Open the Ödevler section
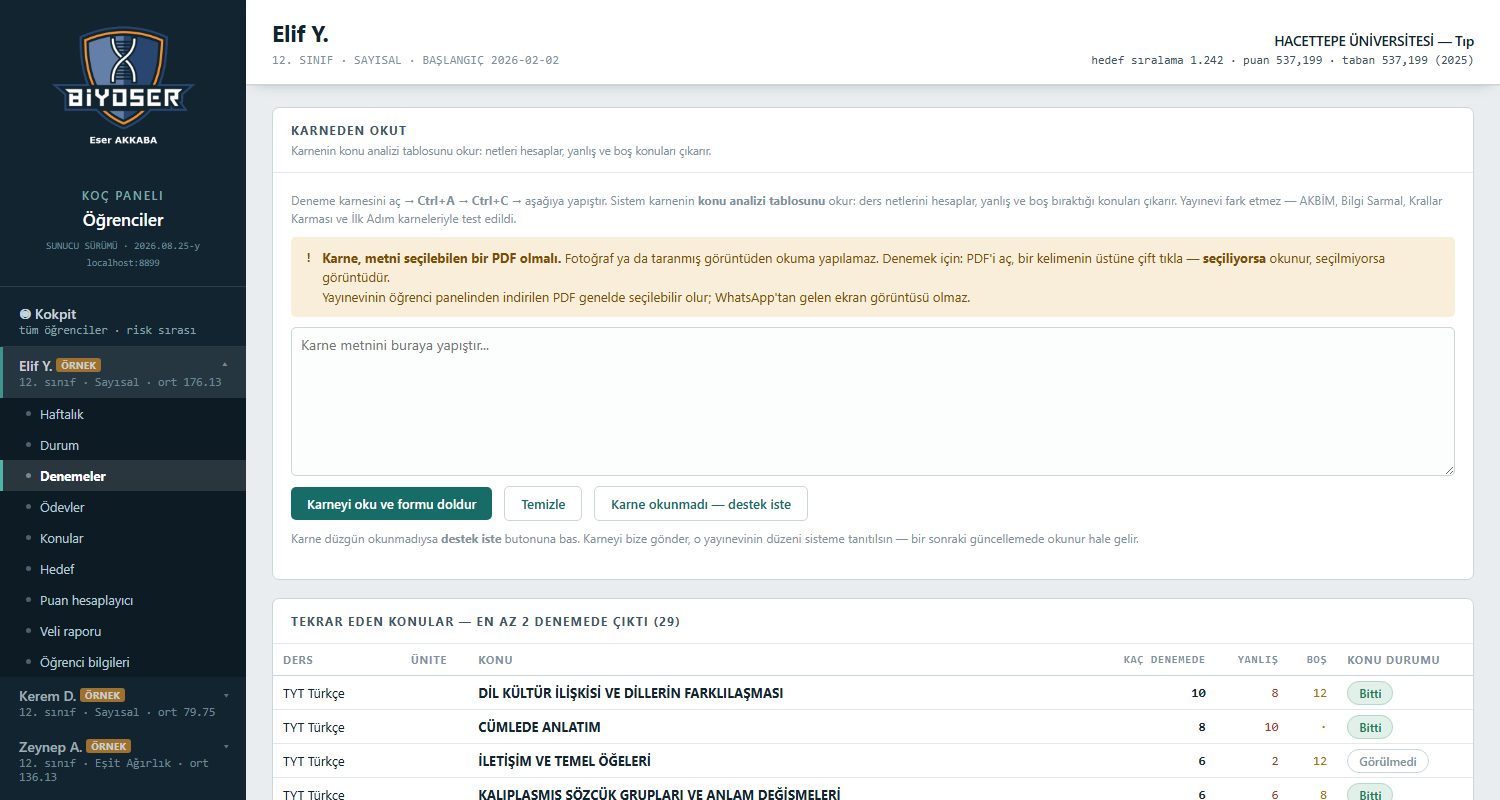 (123, 507)
